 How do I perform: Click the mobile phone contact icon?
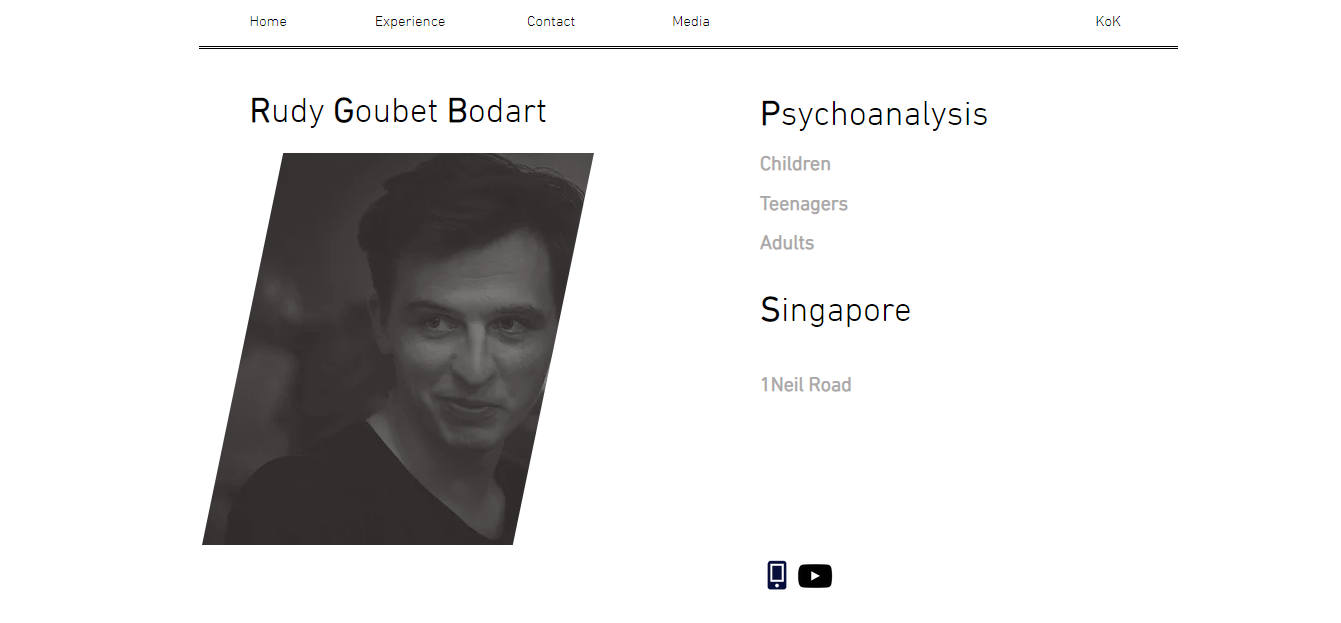tap(777, 576)
